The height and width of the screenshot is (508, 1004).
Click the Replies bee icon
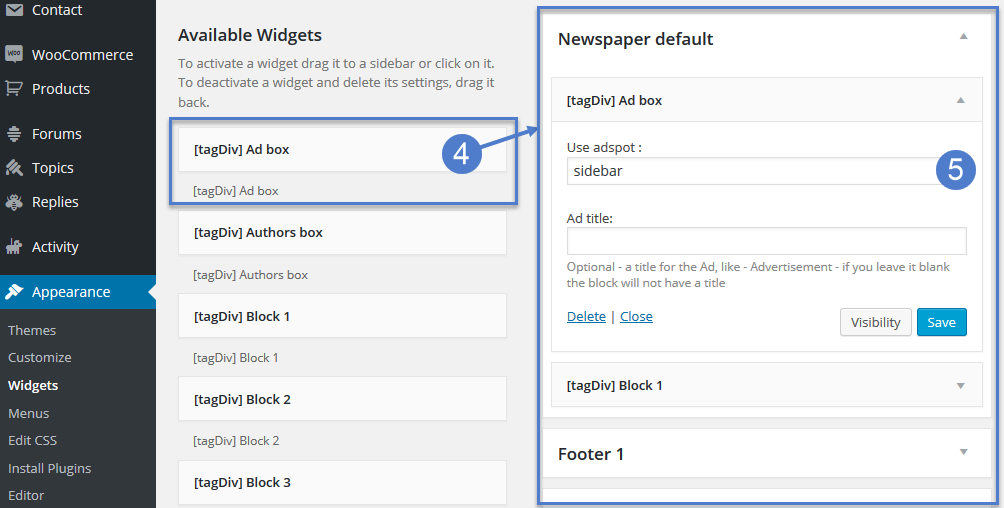(x=14, y=202)
